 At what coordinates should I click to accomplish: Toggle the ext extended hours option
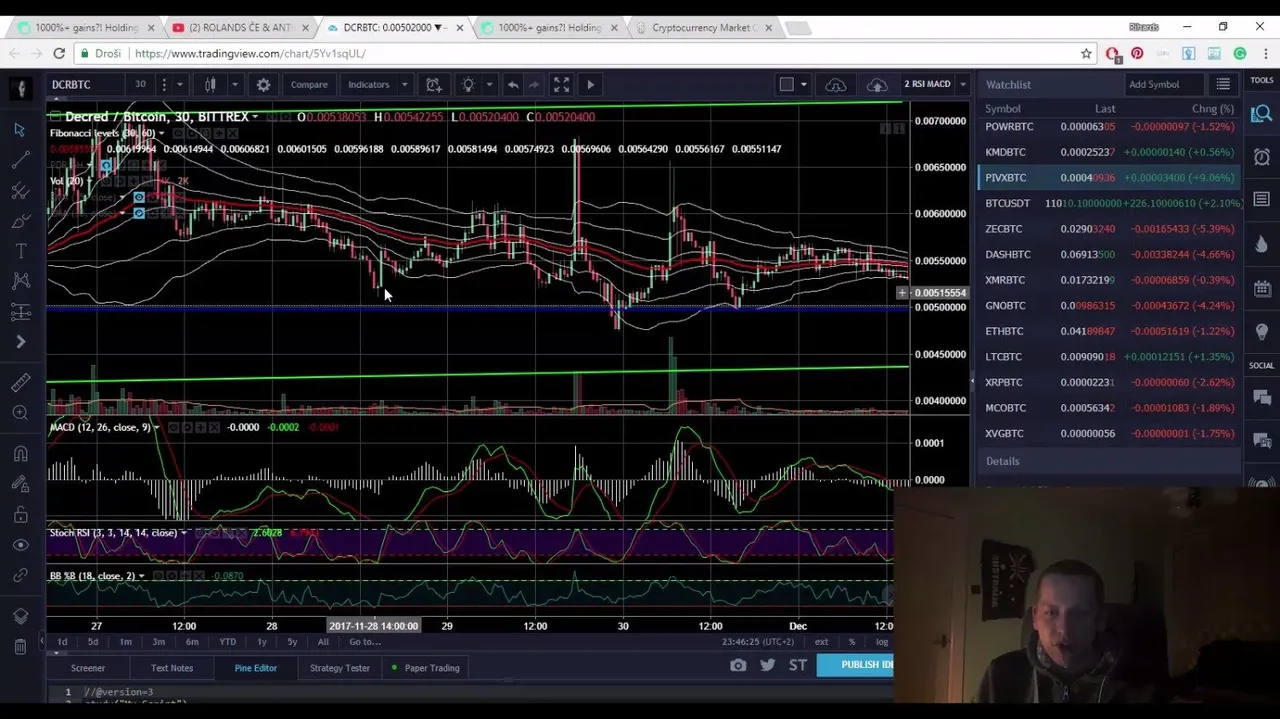pos(821,642)
